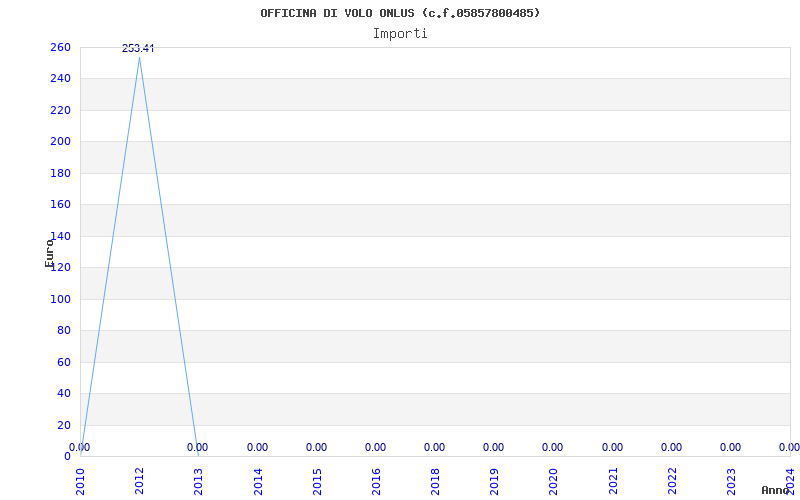Select the 40 y-axis tick label
This screenshot has width=800, height=500.
point(64,393)
